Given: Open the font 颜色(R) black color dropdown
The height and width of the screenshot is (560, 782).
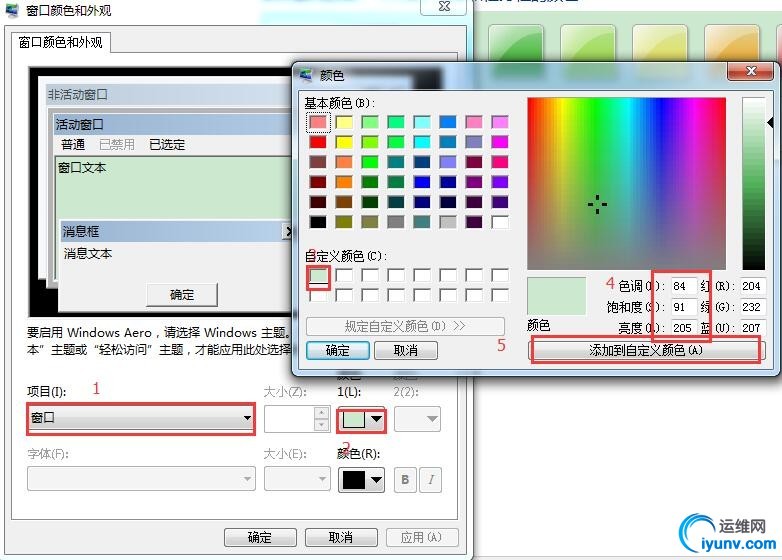Looking at the screenshot, I should (362, 480).
